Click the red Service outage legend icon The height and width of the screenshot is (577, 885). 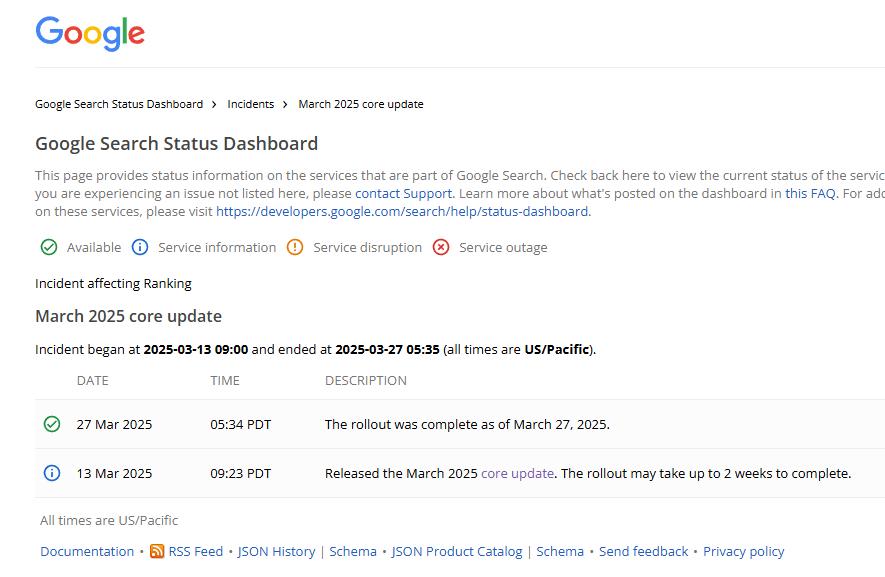click(441, 247)
